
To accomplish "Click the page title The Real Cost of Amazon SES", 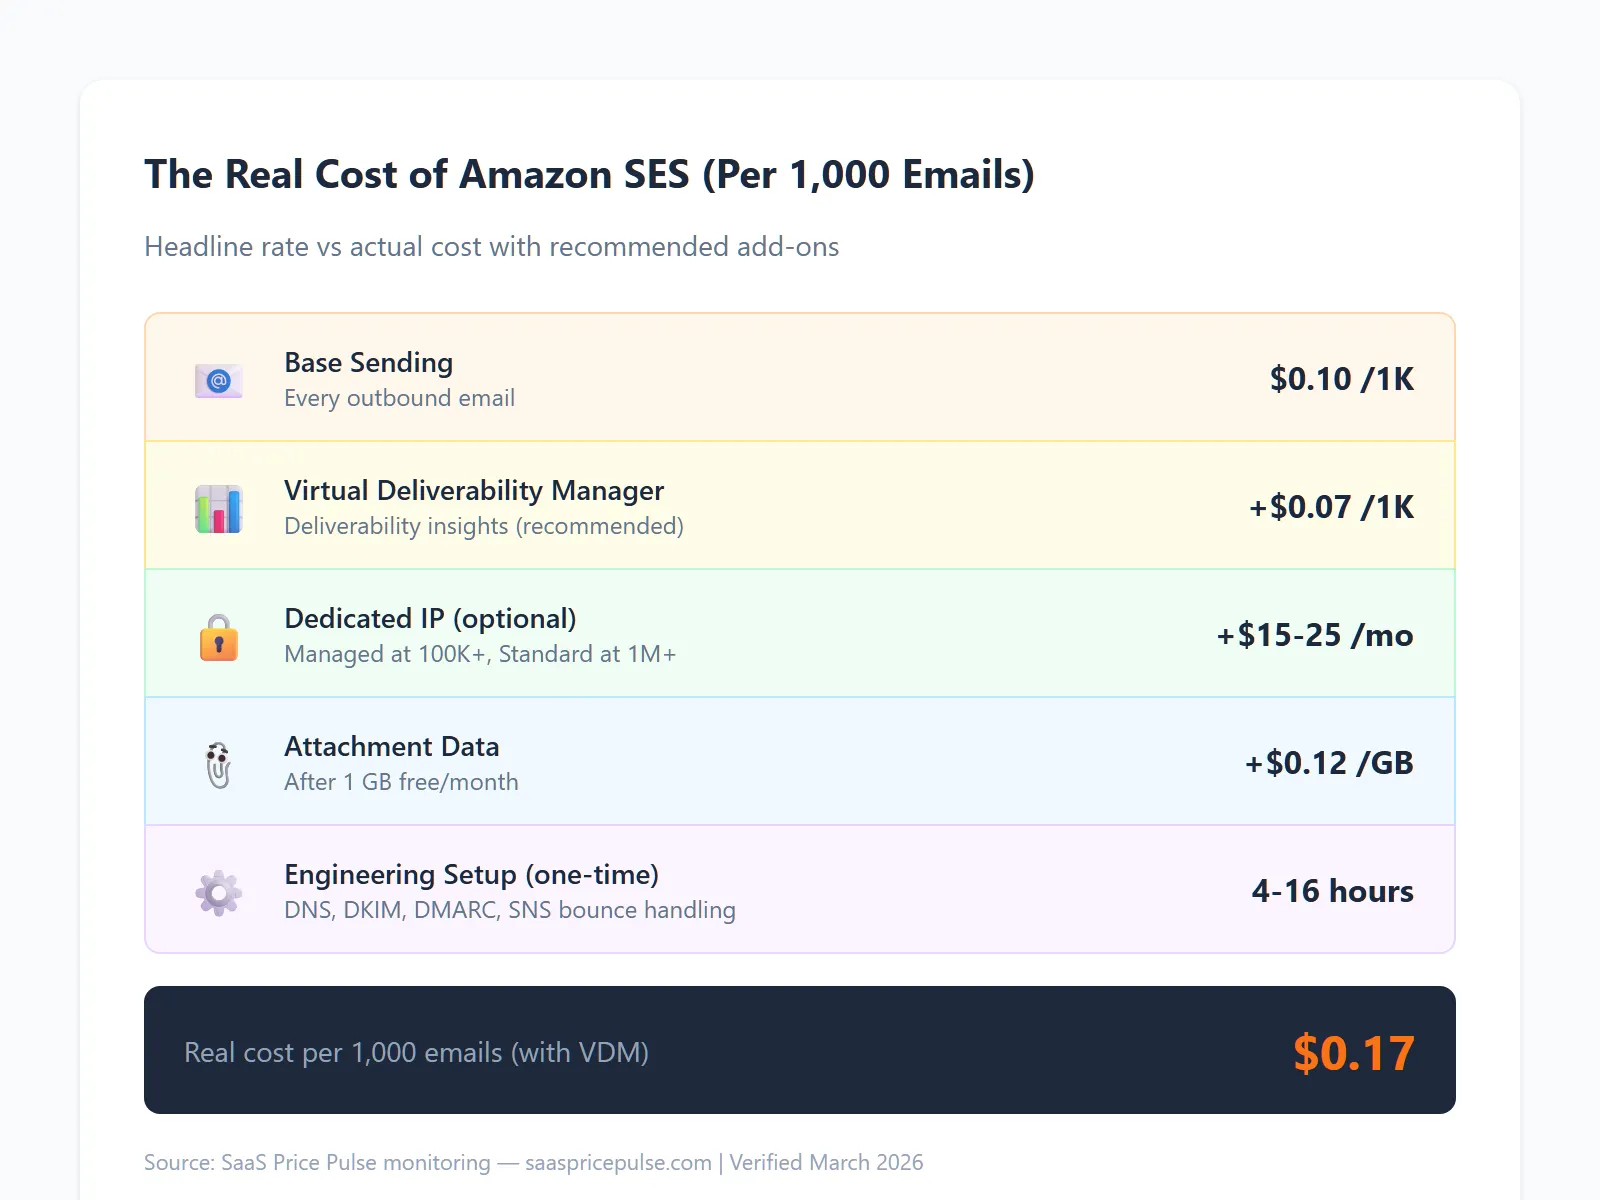I will [590, 175].
